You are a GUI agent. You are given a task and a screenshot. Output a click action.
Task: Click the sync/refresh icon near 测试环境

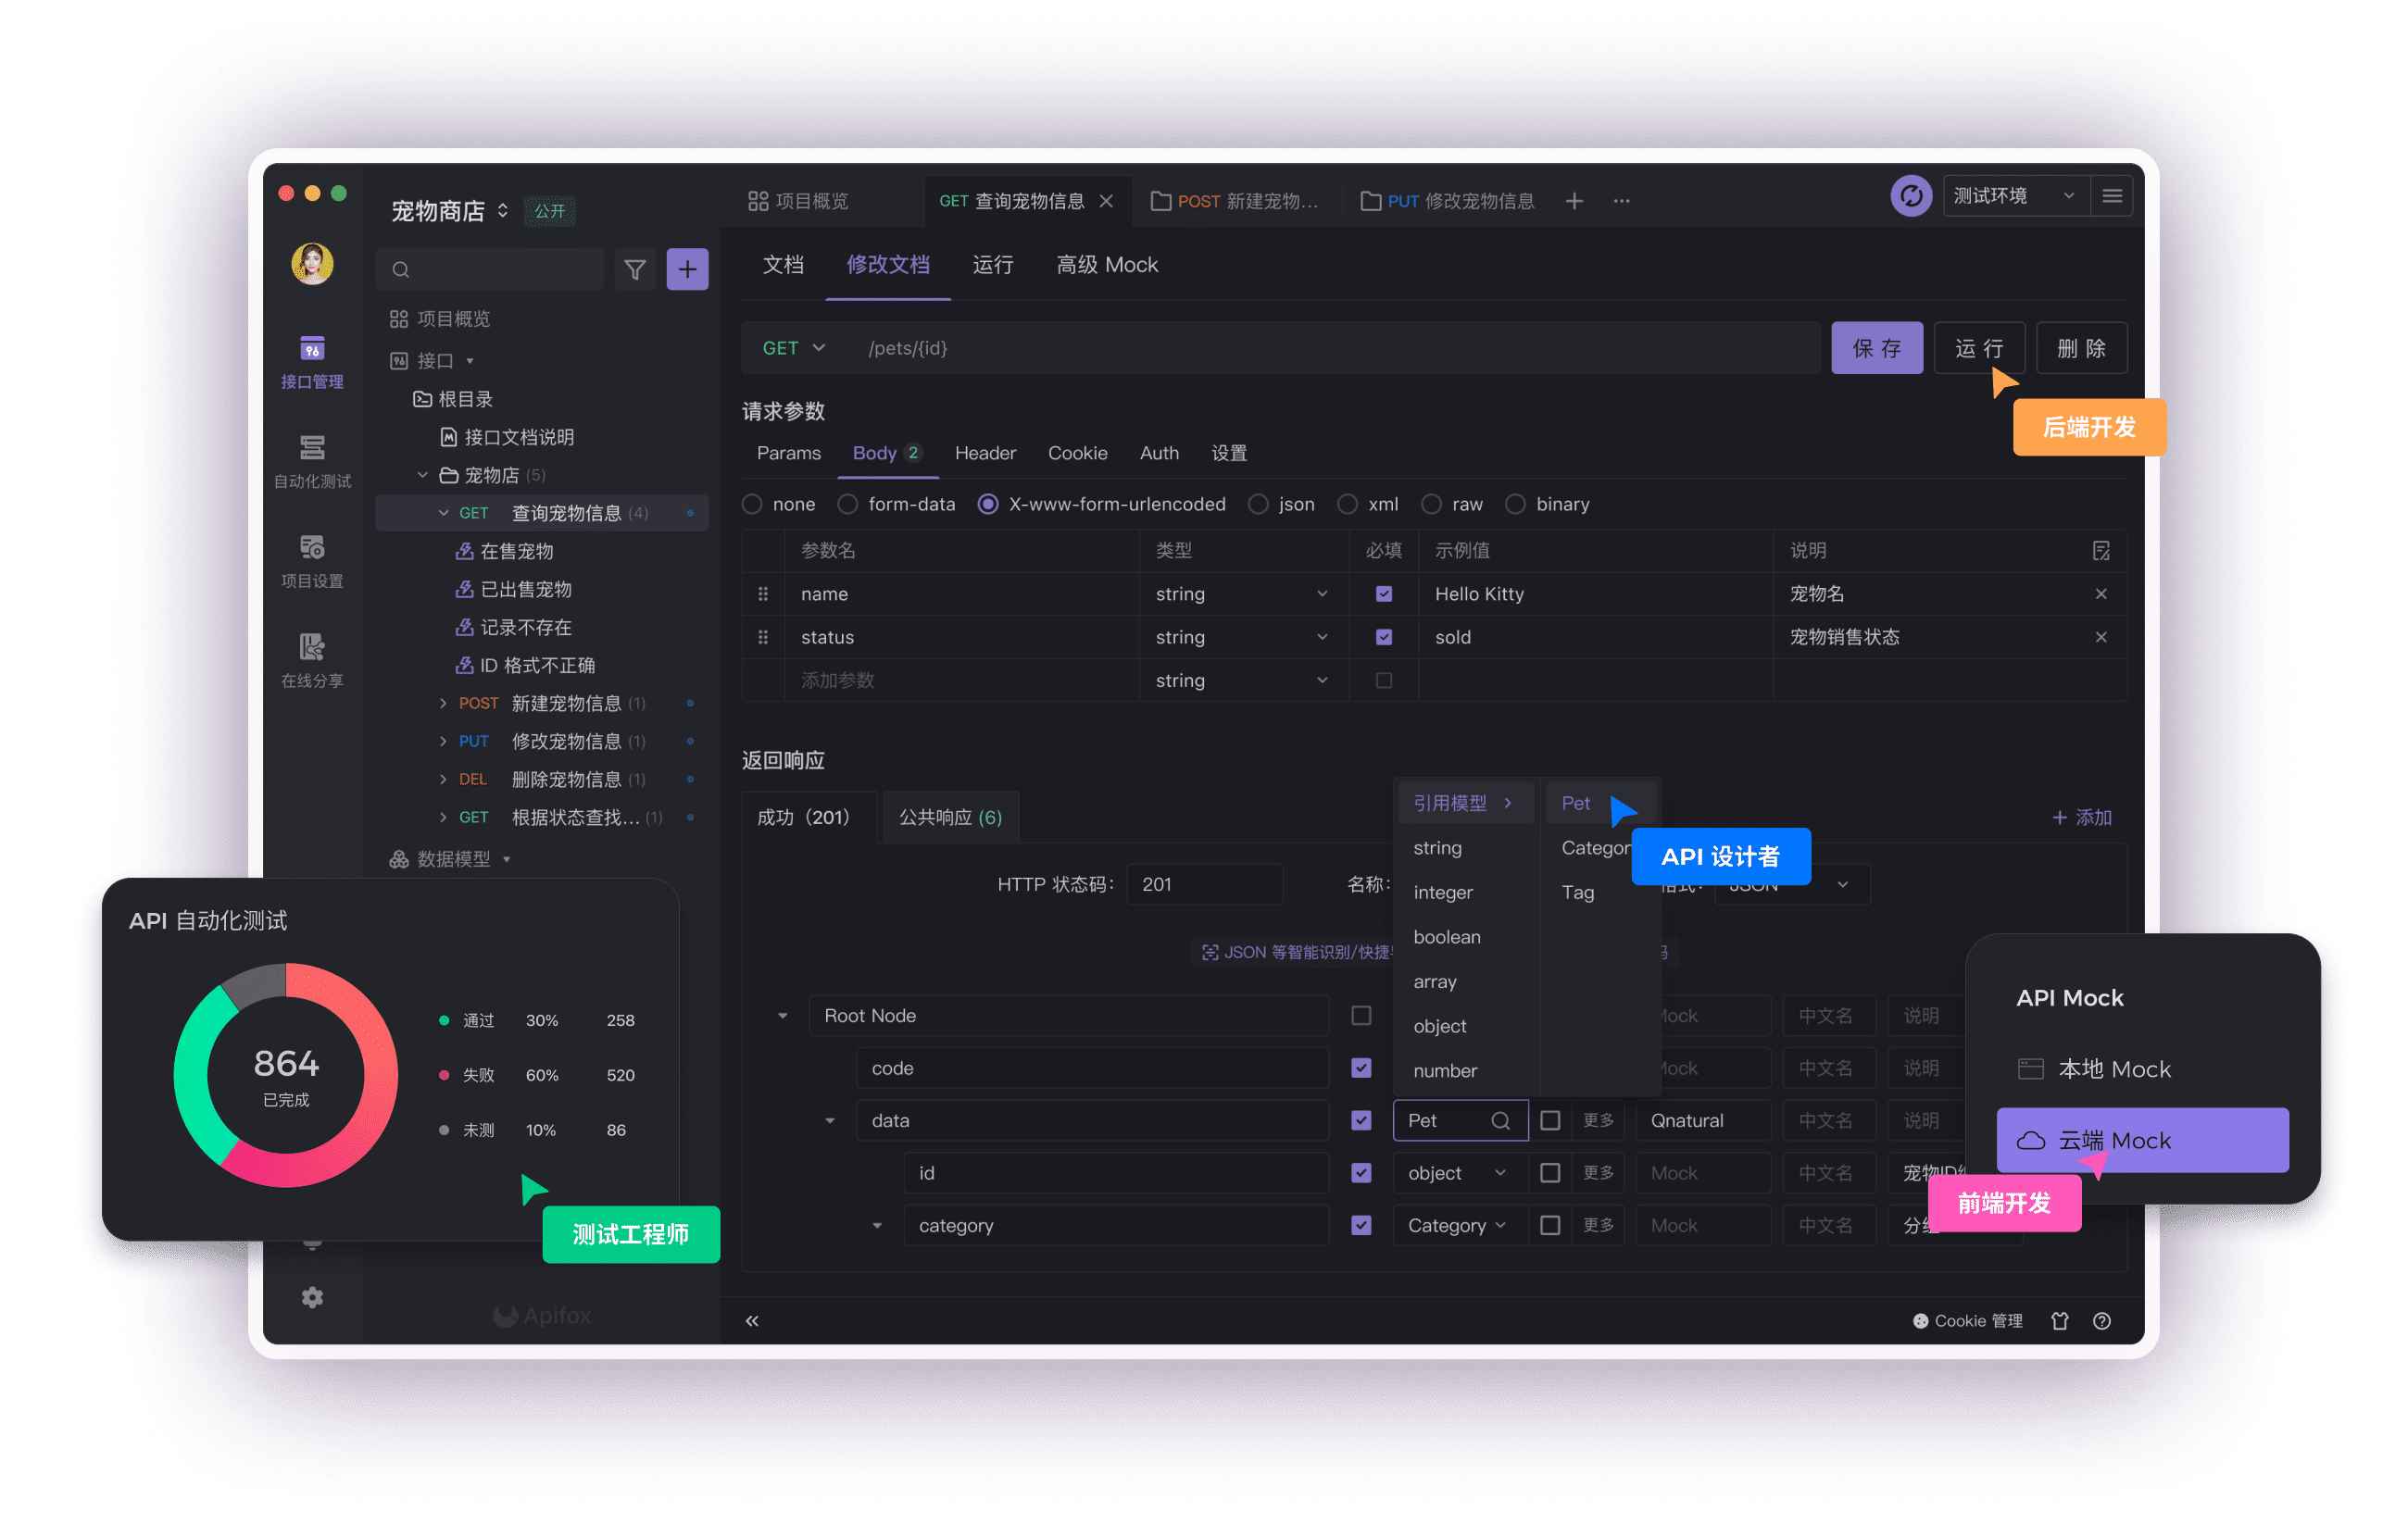pyautogui.click(x=1911, y=196)
